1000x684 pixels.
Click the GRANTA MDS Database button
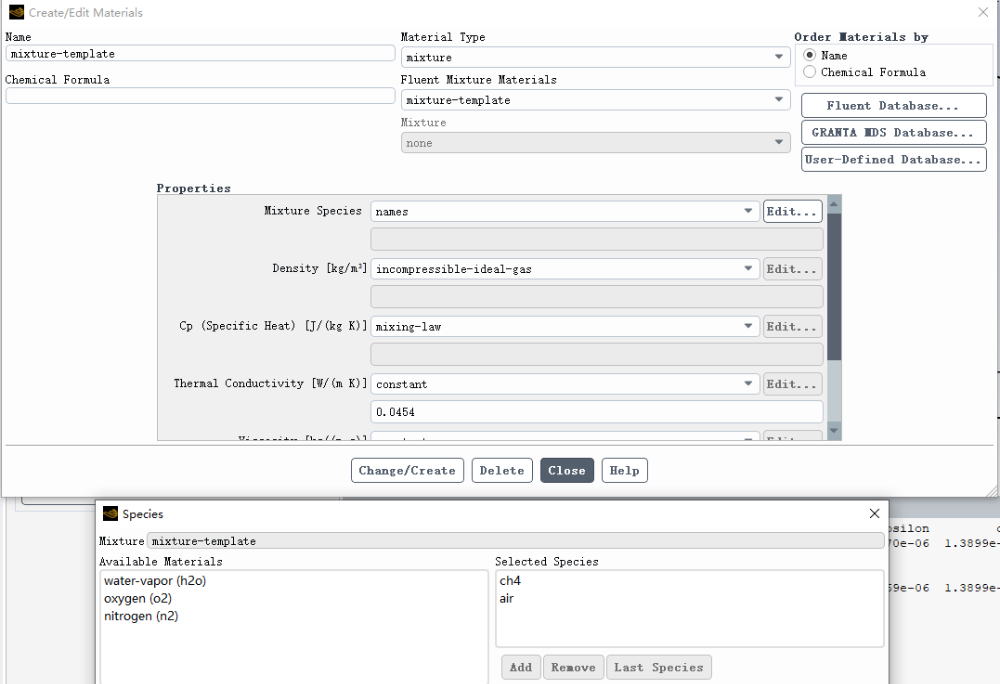click(893, 133)
